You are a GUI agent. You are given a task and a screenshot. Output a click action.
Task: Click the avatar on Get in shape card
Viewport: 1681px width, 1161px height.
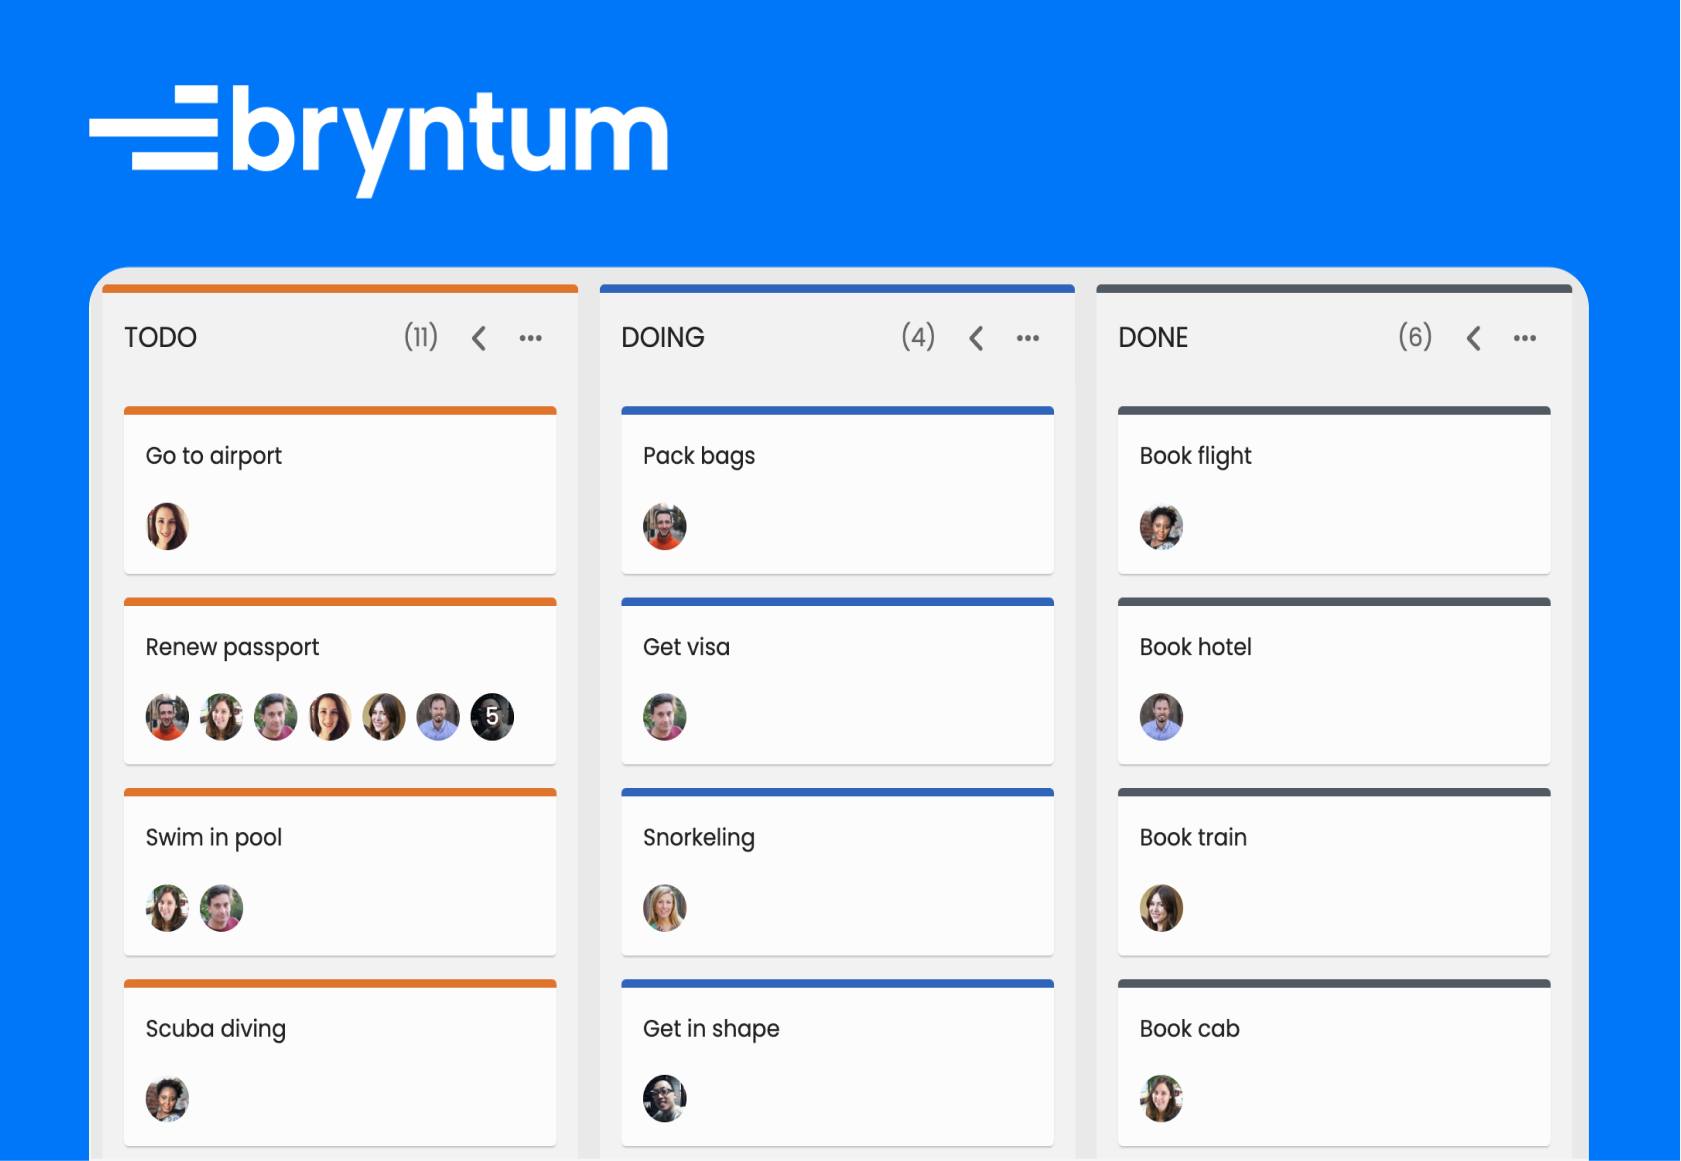click(665, 1099)
